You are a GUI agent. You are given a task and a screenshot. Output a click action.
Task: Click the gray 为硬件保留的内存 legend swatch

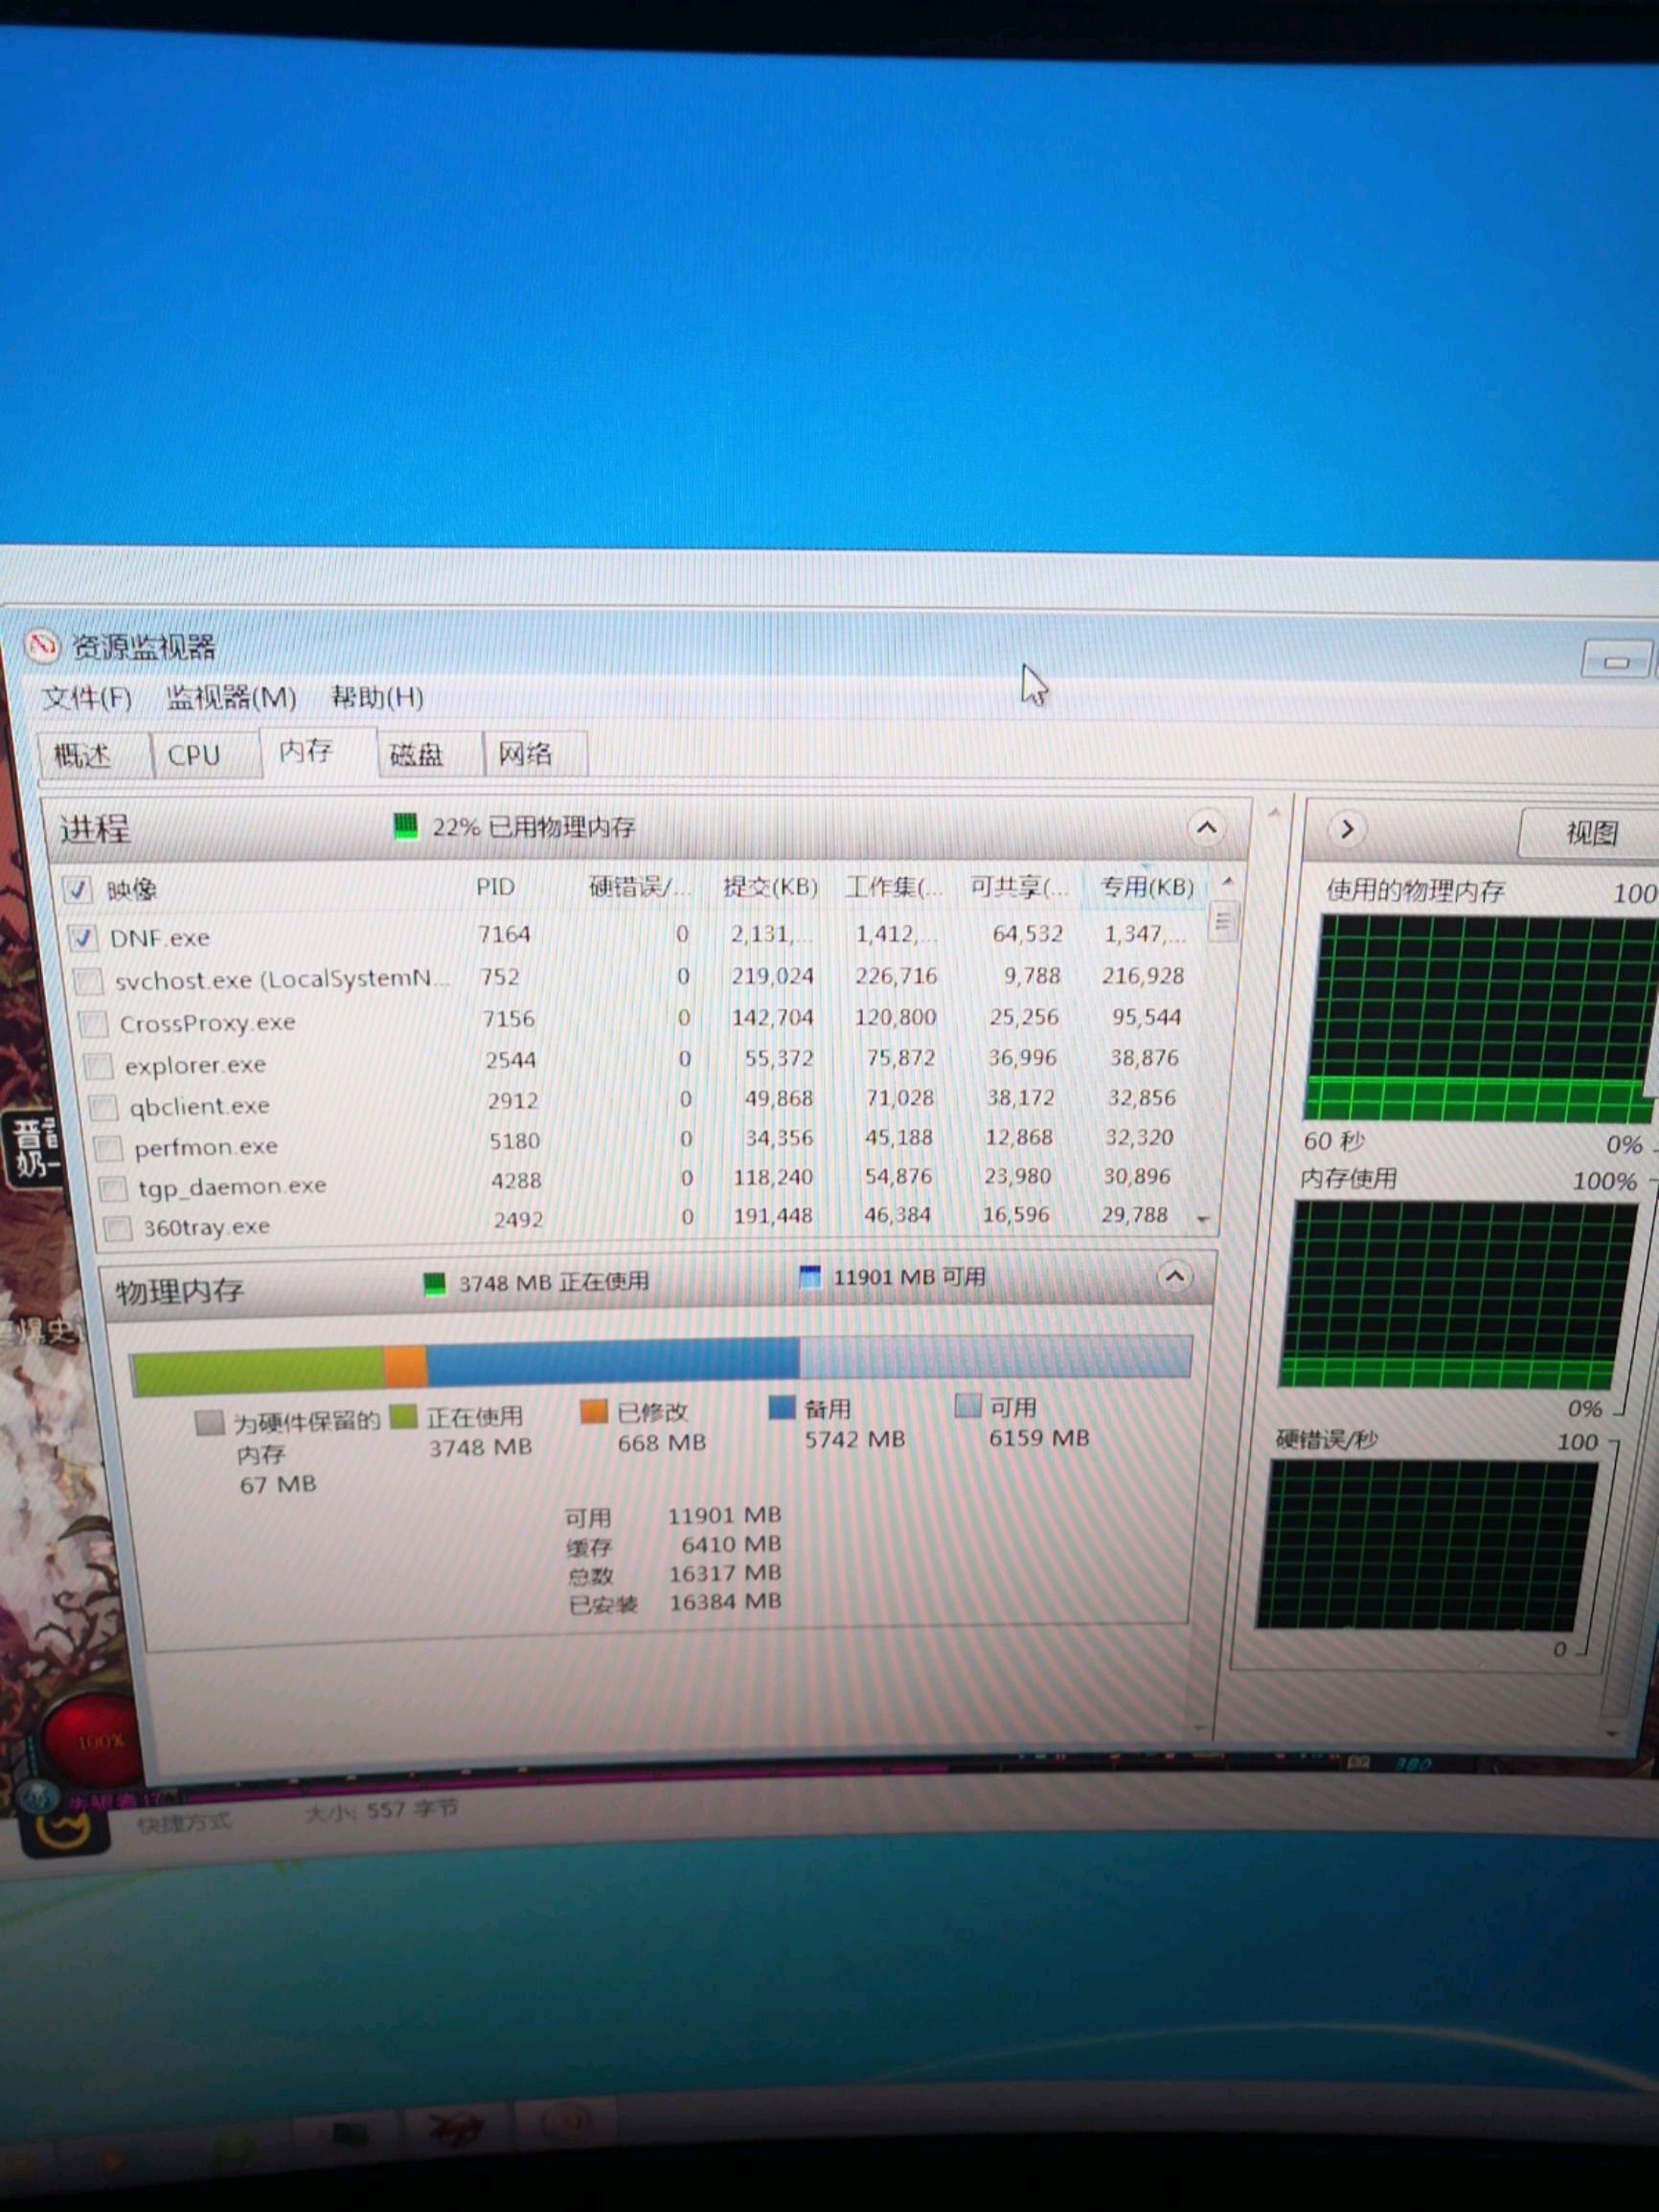[x=209, y=1423]
